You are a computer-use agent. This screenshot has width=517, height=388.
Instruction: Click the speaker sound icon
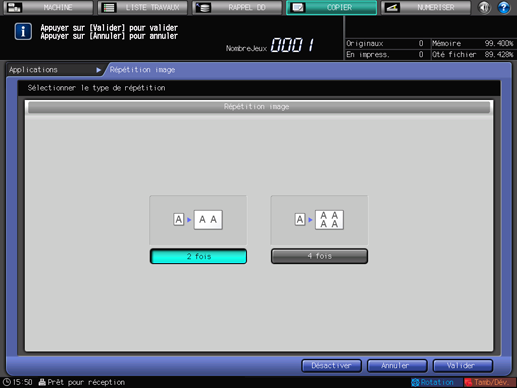coord(484,7)
